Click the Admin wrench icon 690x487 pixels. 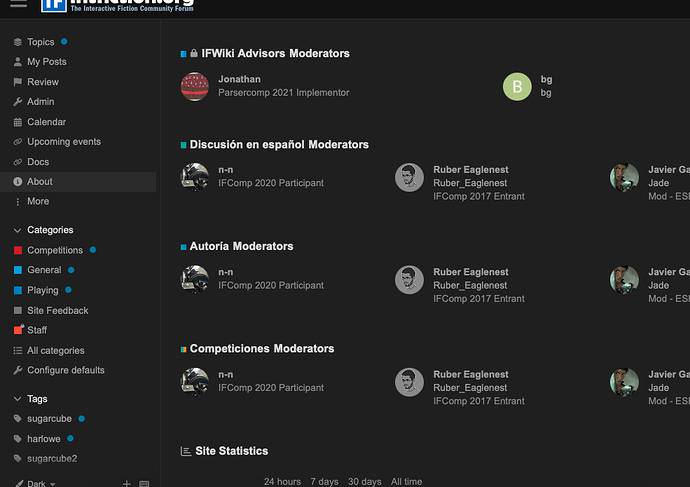pyautogui.click(x=18, y=102)
